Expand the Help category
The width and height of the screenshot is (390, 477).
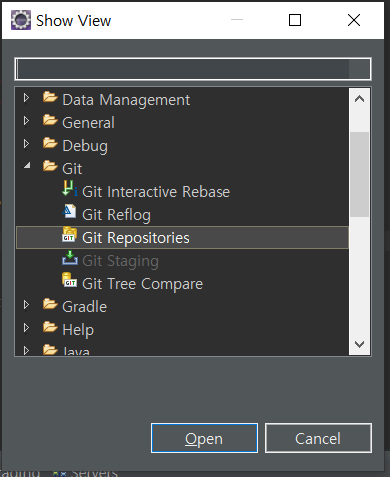(26, 328)
